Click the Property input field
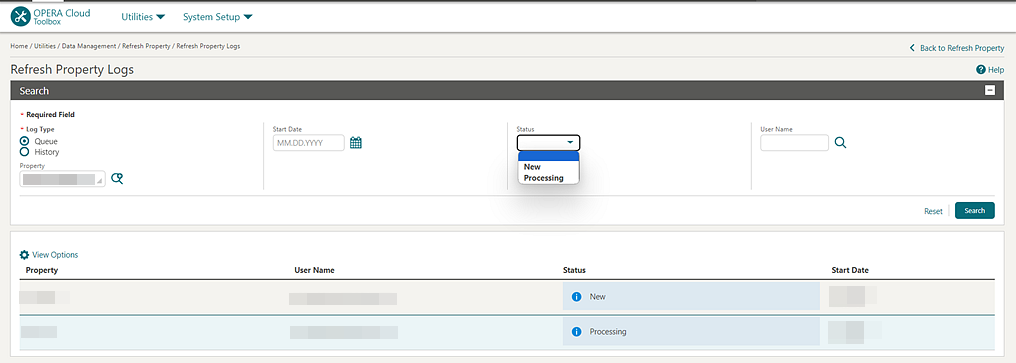The width and height of the screenshot is (1016, 363). pos(63,179)
